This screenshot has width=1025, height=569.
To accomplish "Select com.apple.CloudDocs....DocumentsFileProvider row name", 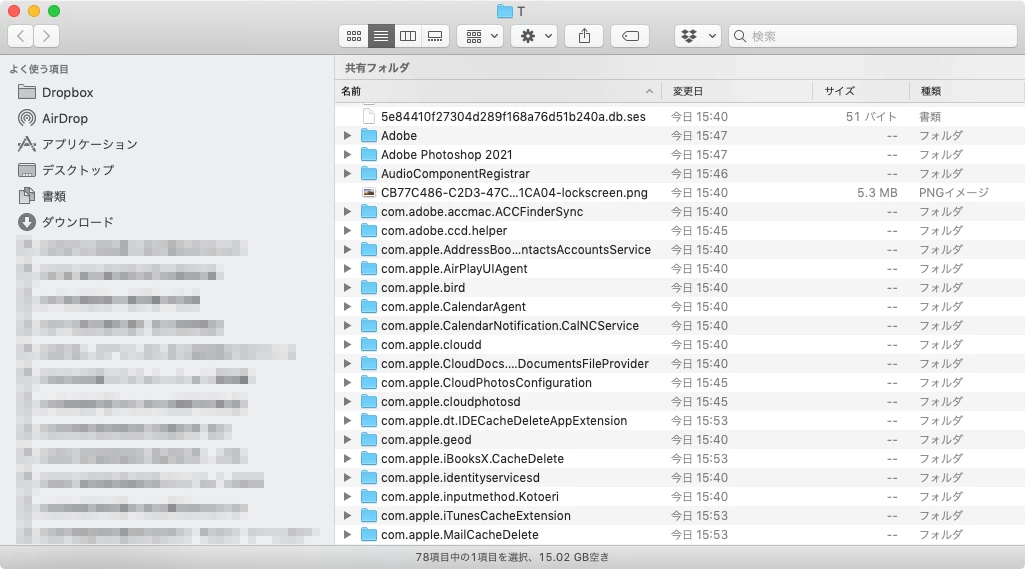I will (x=515, y=364).
